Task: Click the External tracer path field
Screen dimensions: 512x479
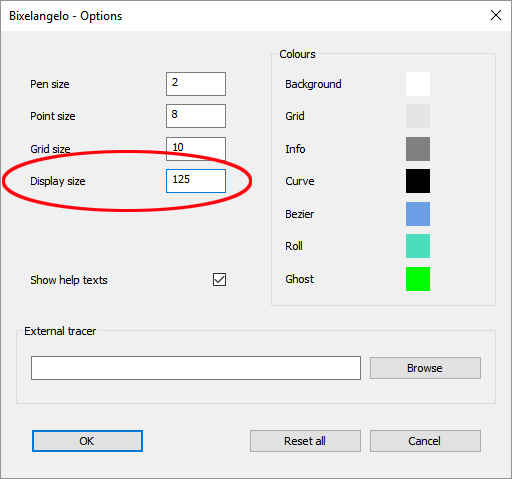Action: [x=196, y=368]
